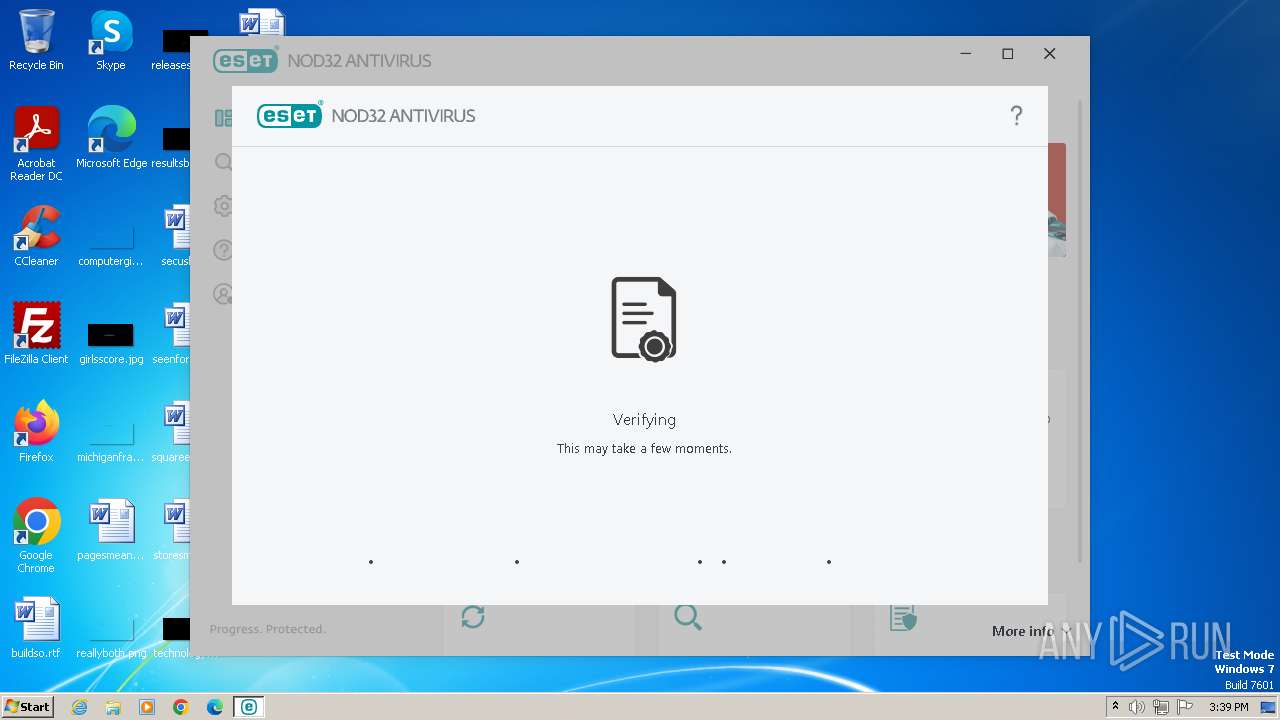Open Edge from the taskbar
This screenshot has width=1280, height=720.
pyautogui.click(x=215, y=707)
